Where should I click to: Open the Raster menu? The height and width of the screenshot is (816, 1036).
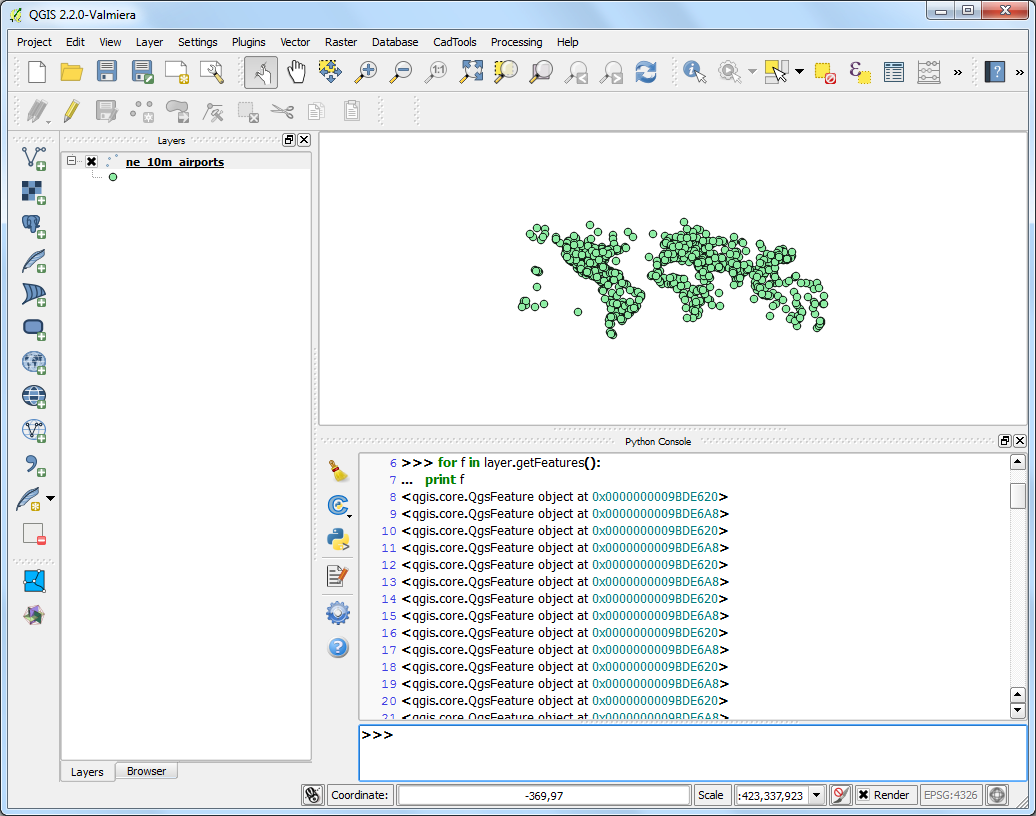(341, 42)
